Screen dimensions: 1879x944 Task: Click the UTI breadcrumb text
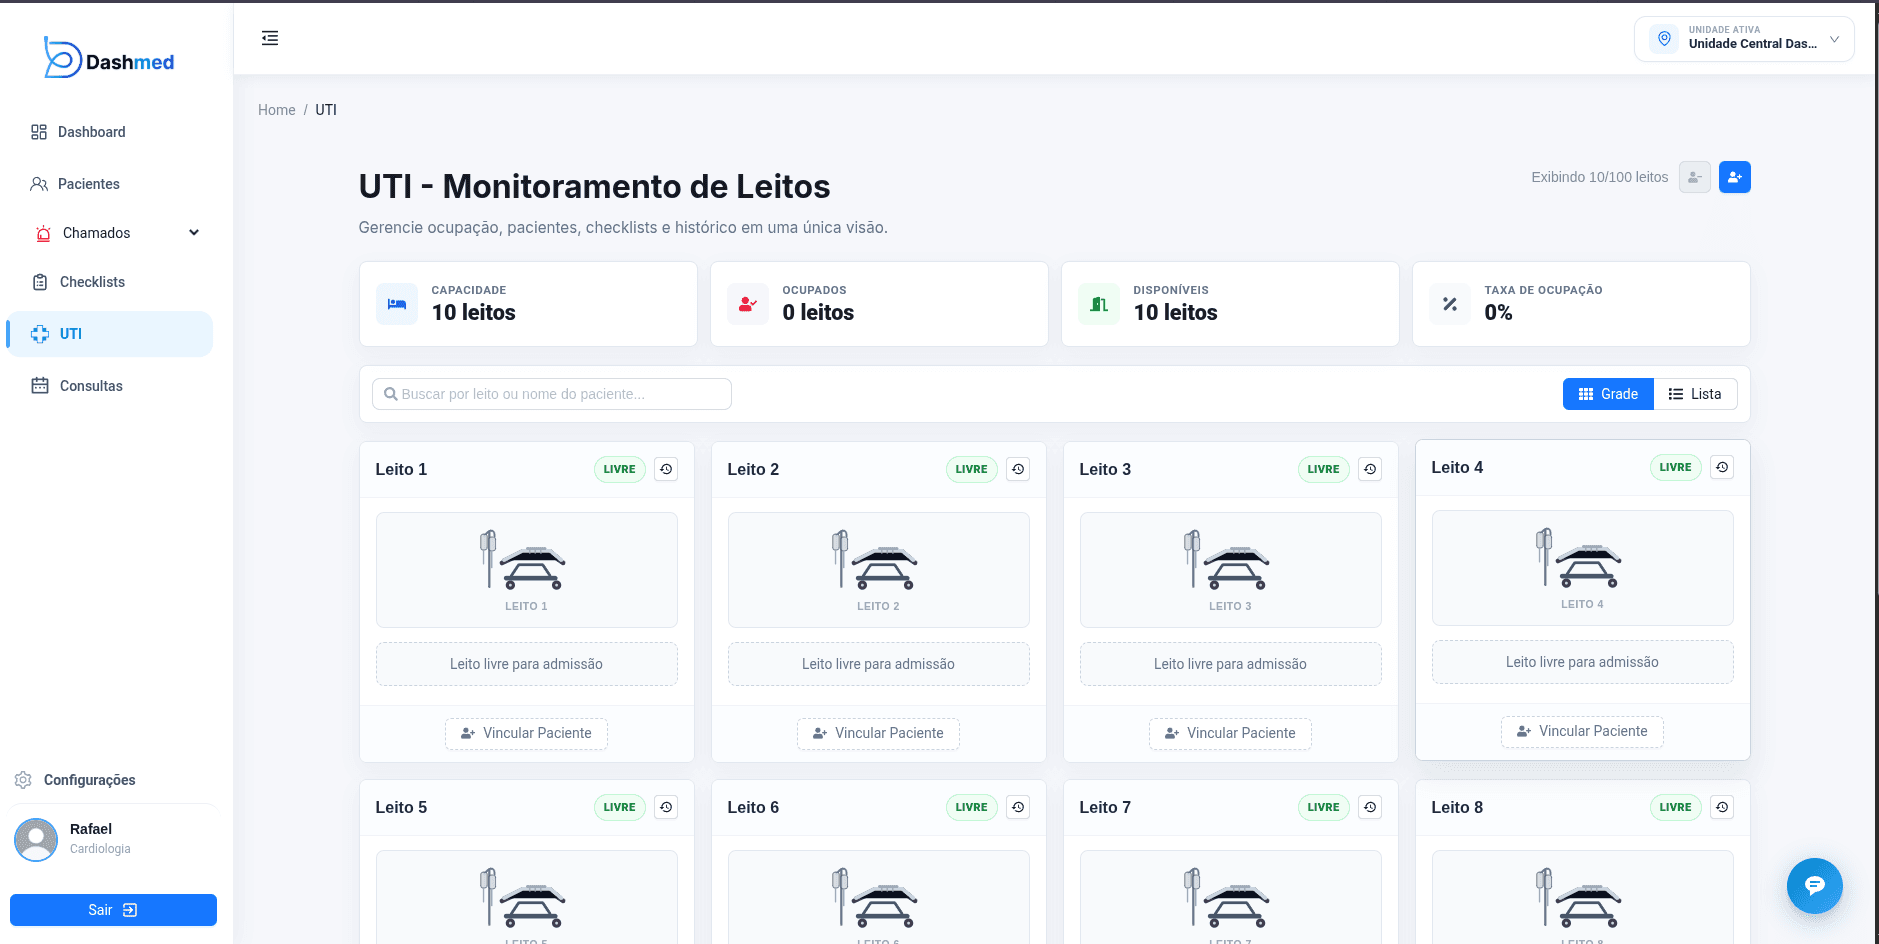(x=326, y=110)
